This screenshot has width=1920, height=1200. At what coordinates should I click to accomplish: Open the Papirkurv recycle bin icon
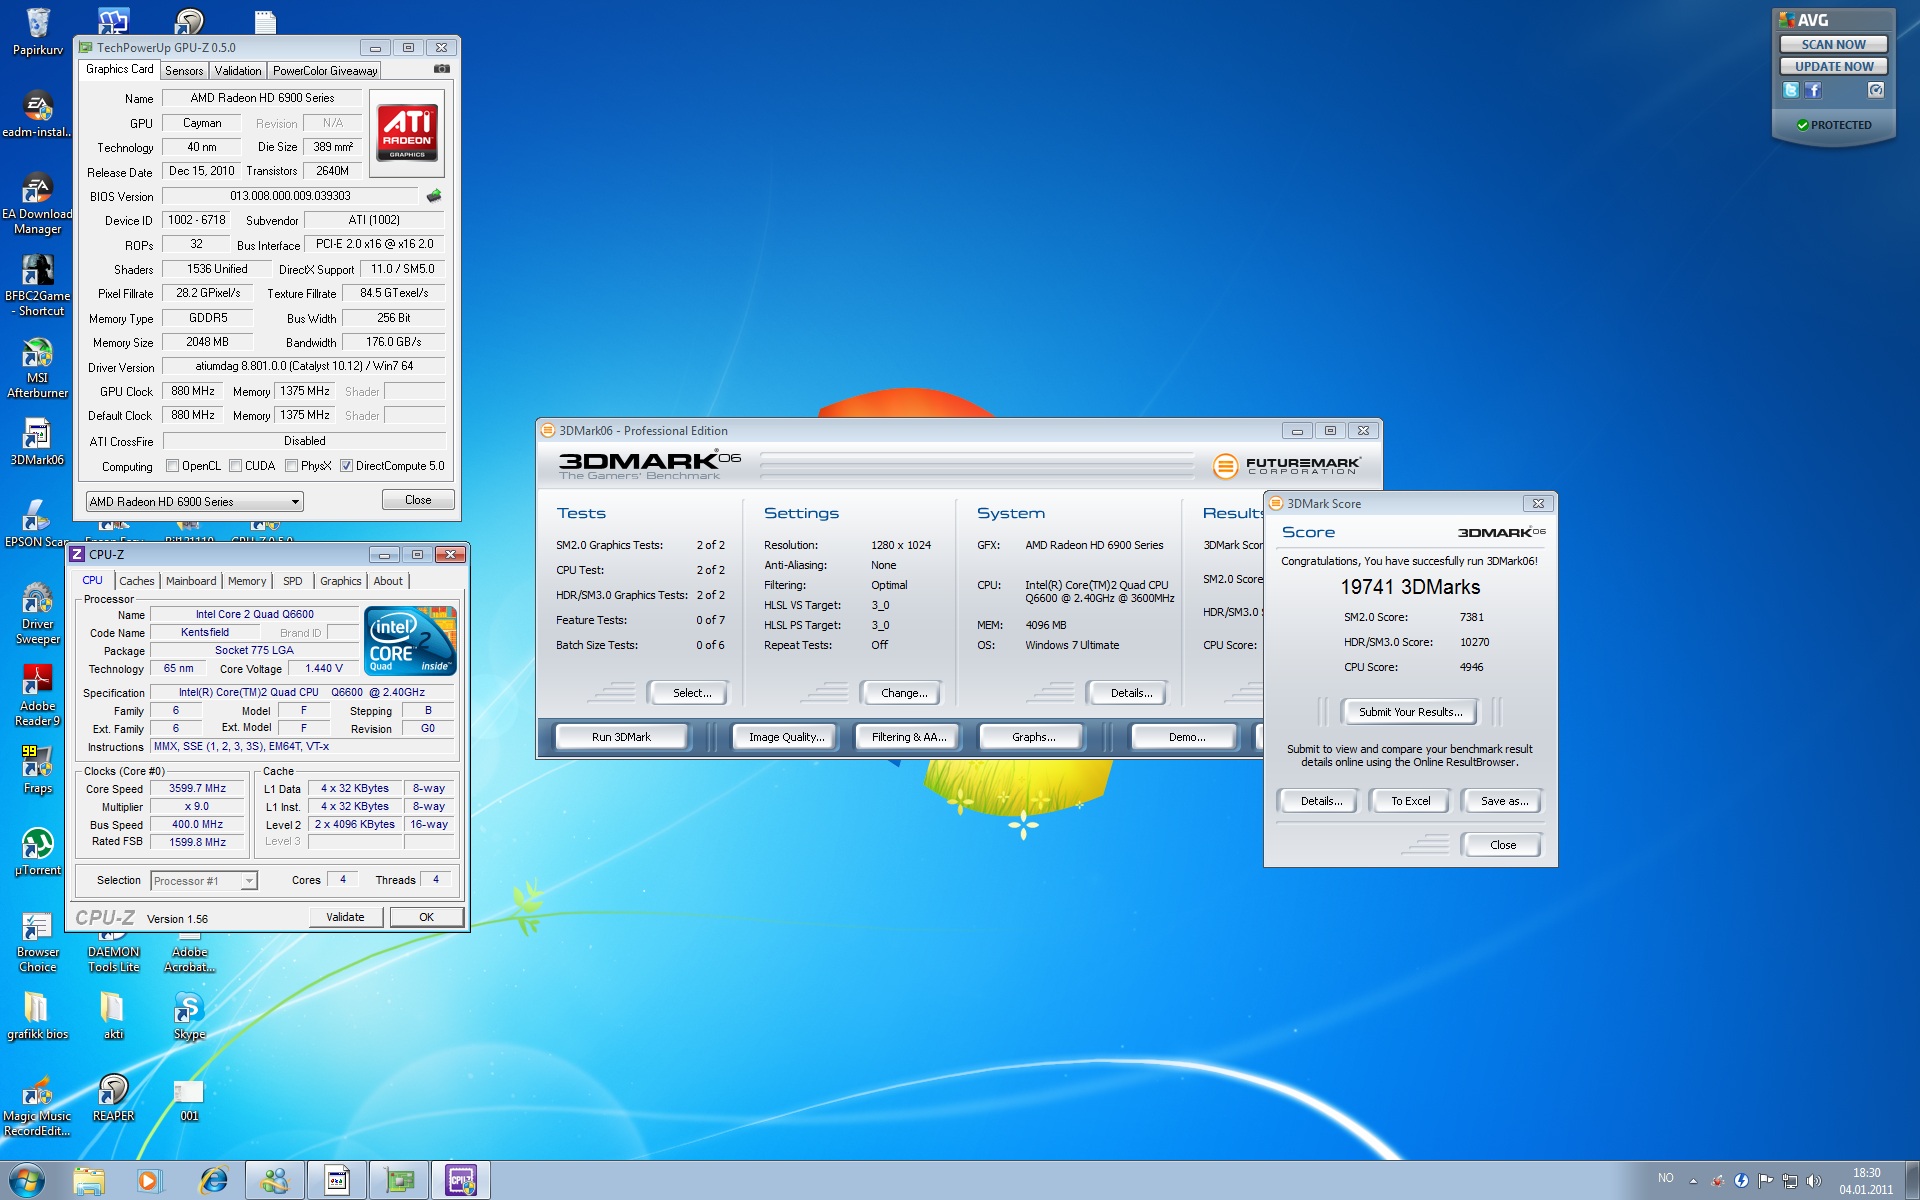pyautogui.click(x=37, y=31)
